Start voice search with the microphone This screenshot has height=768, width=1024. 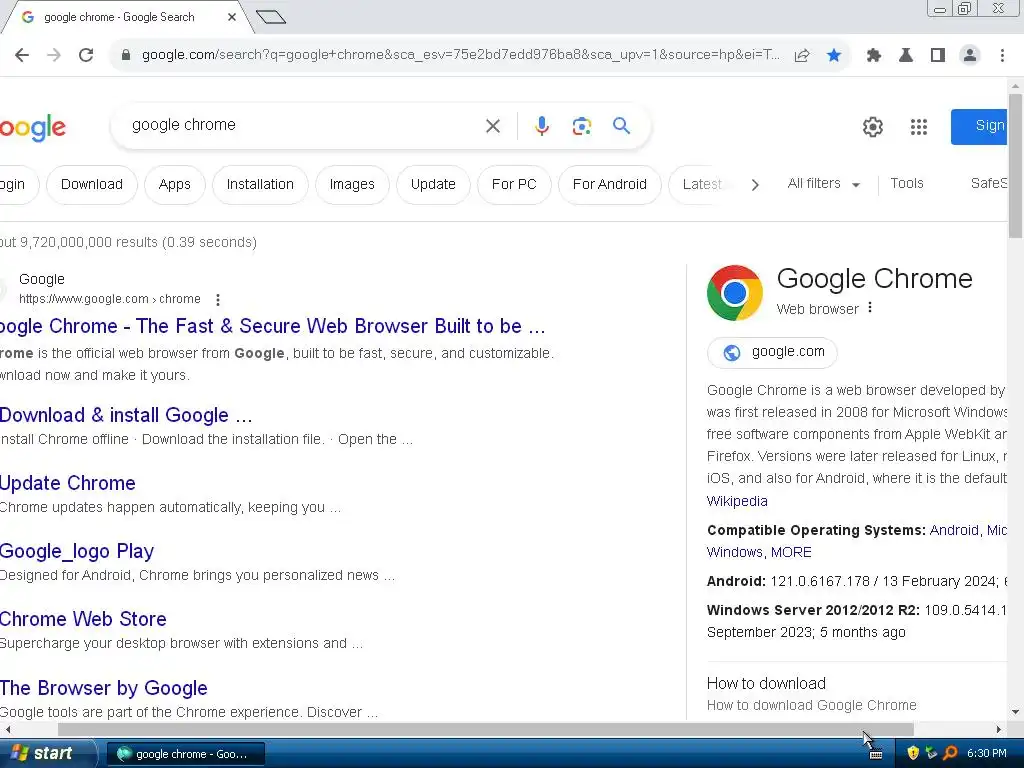(x=541, y=125)
